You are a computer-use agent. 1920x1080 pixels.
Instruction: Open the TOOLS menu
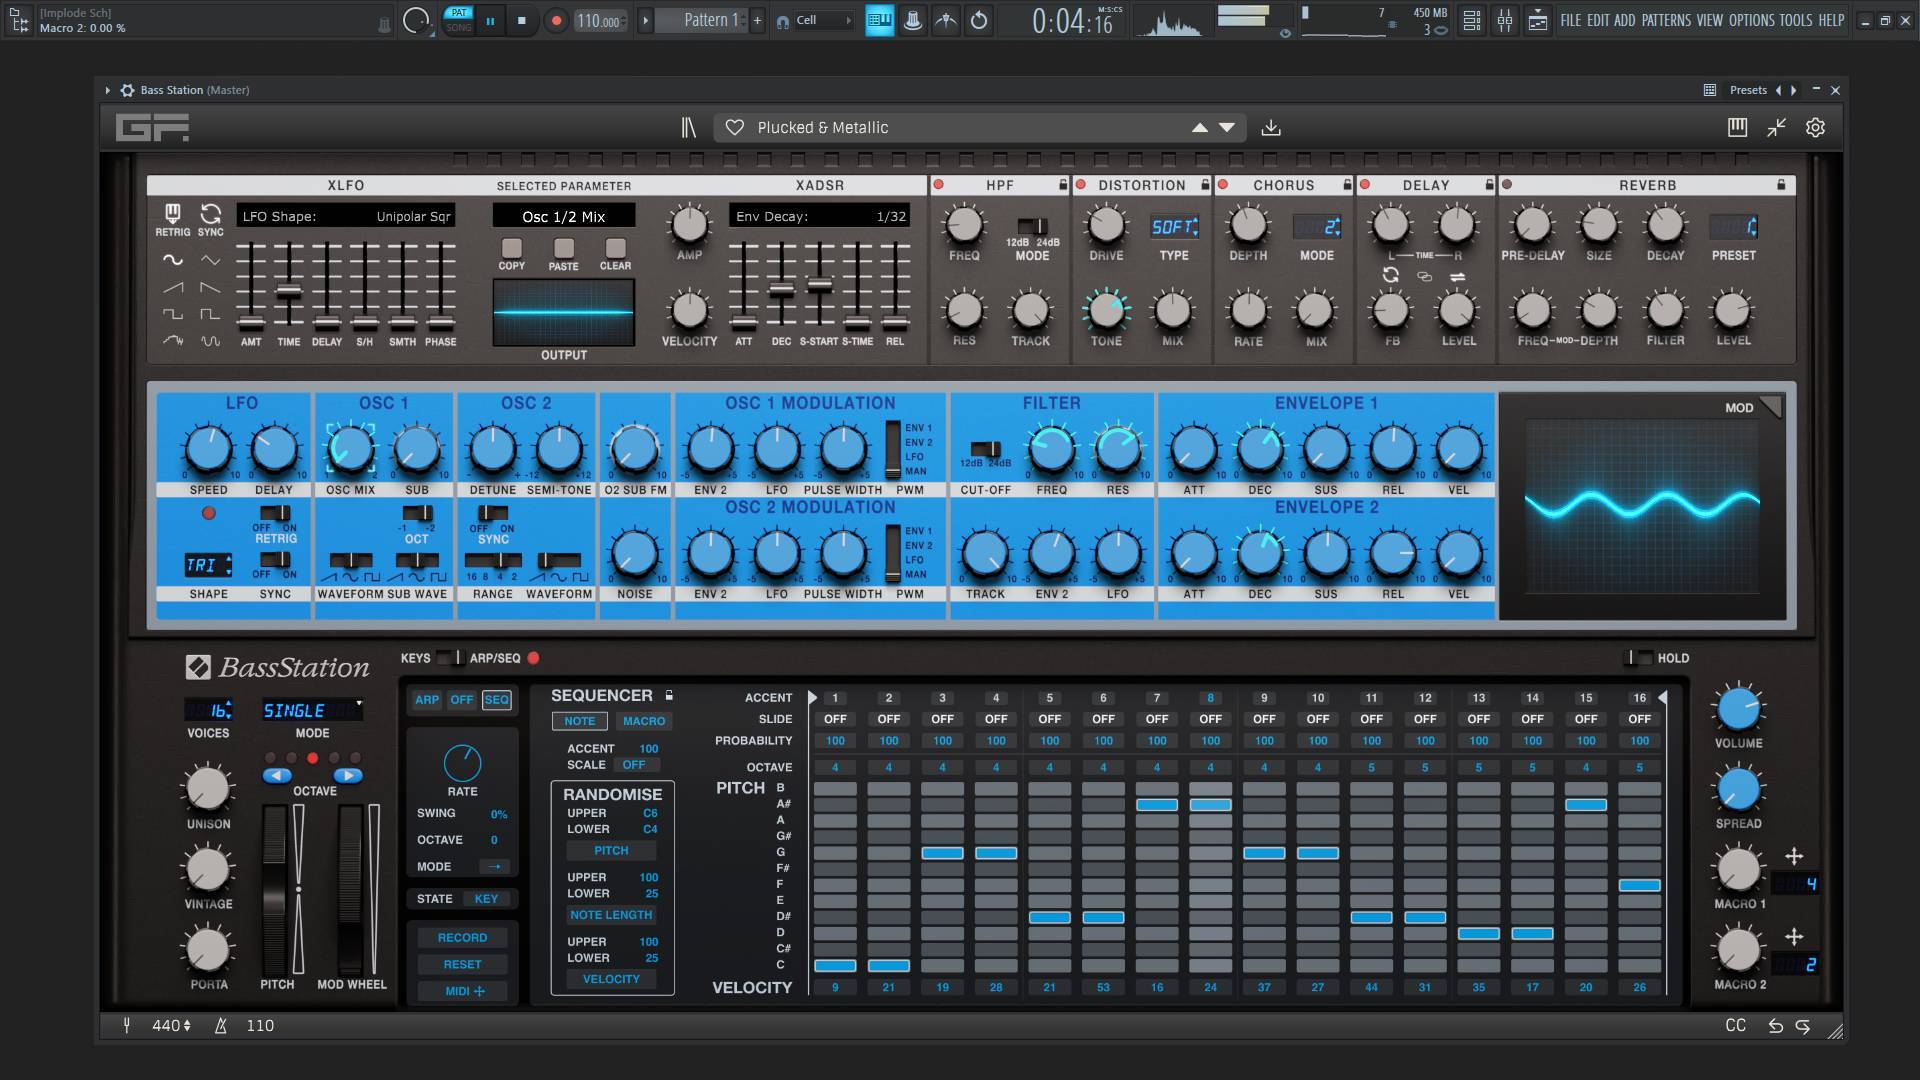pos(1796,20)
